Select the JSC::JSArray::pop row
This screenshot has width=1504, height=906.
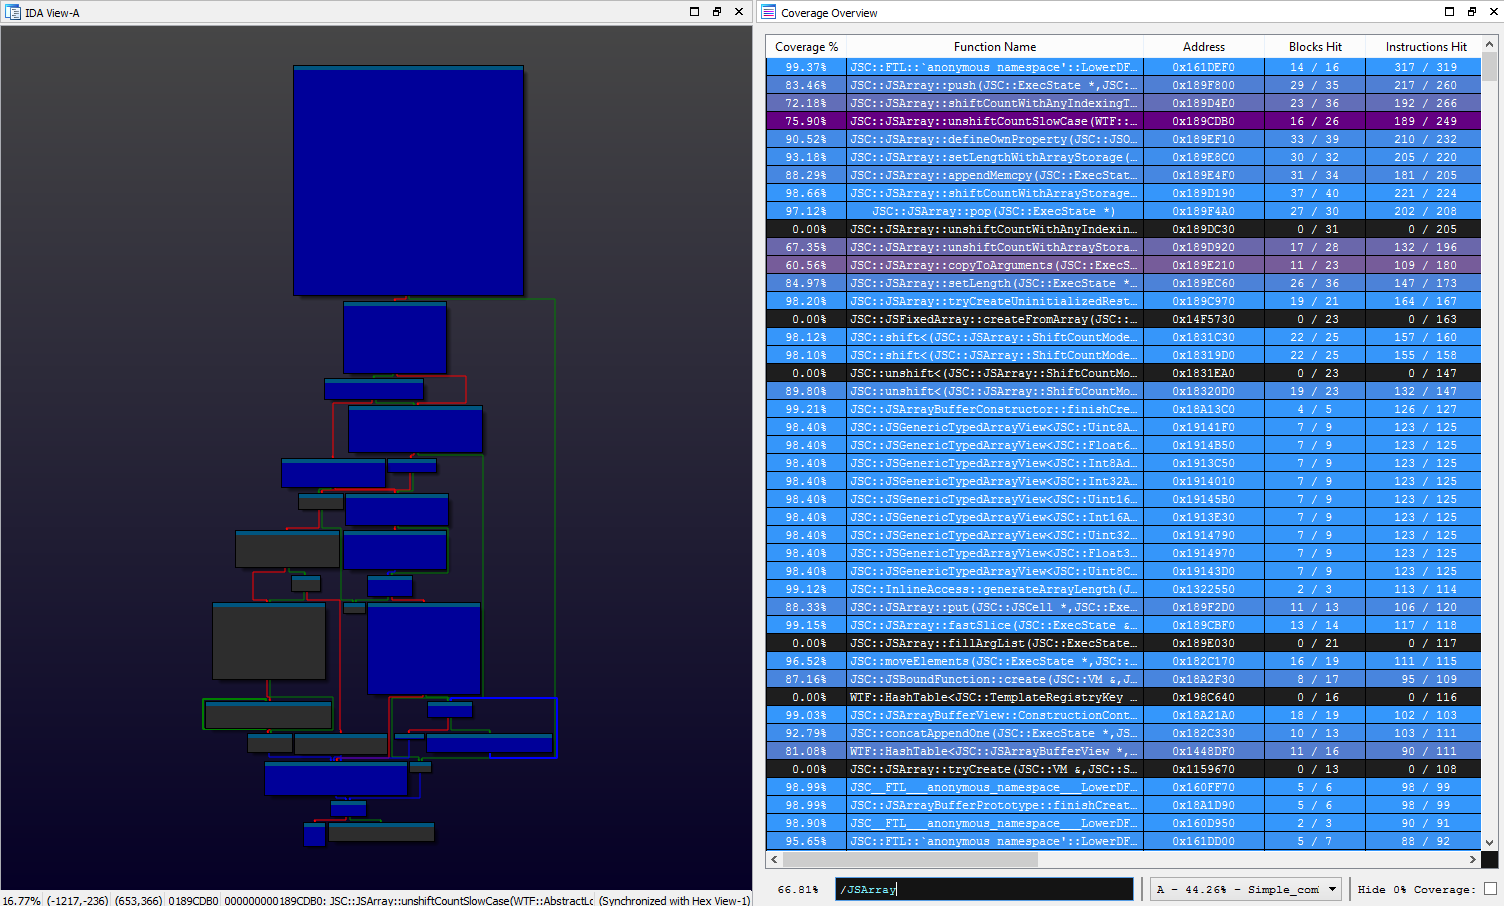coord(1123,211)
